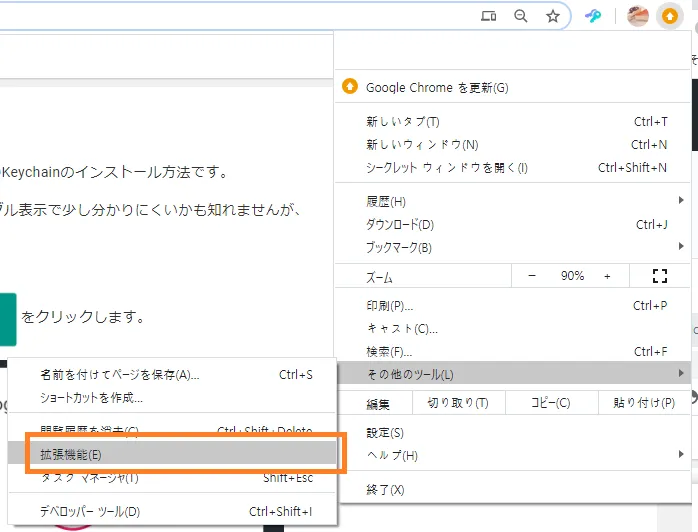The width and height of the screenshot is (698, 532).
Task: Click the orange update icon beside Google Chrome を更新
Action: click(349, 86)
